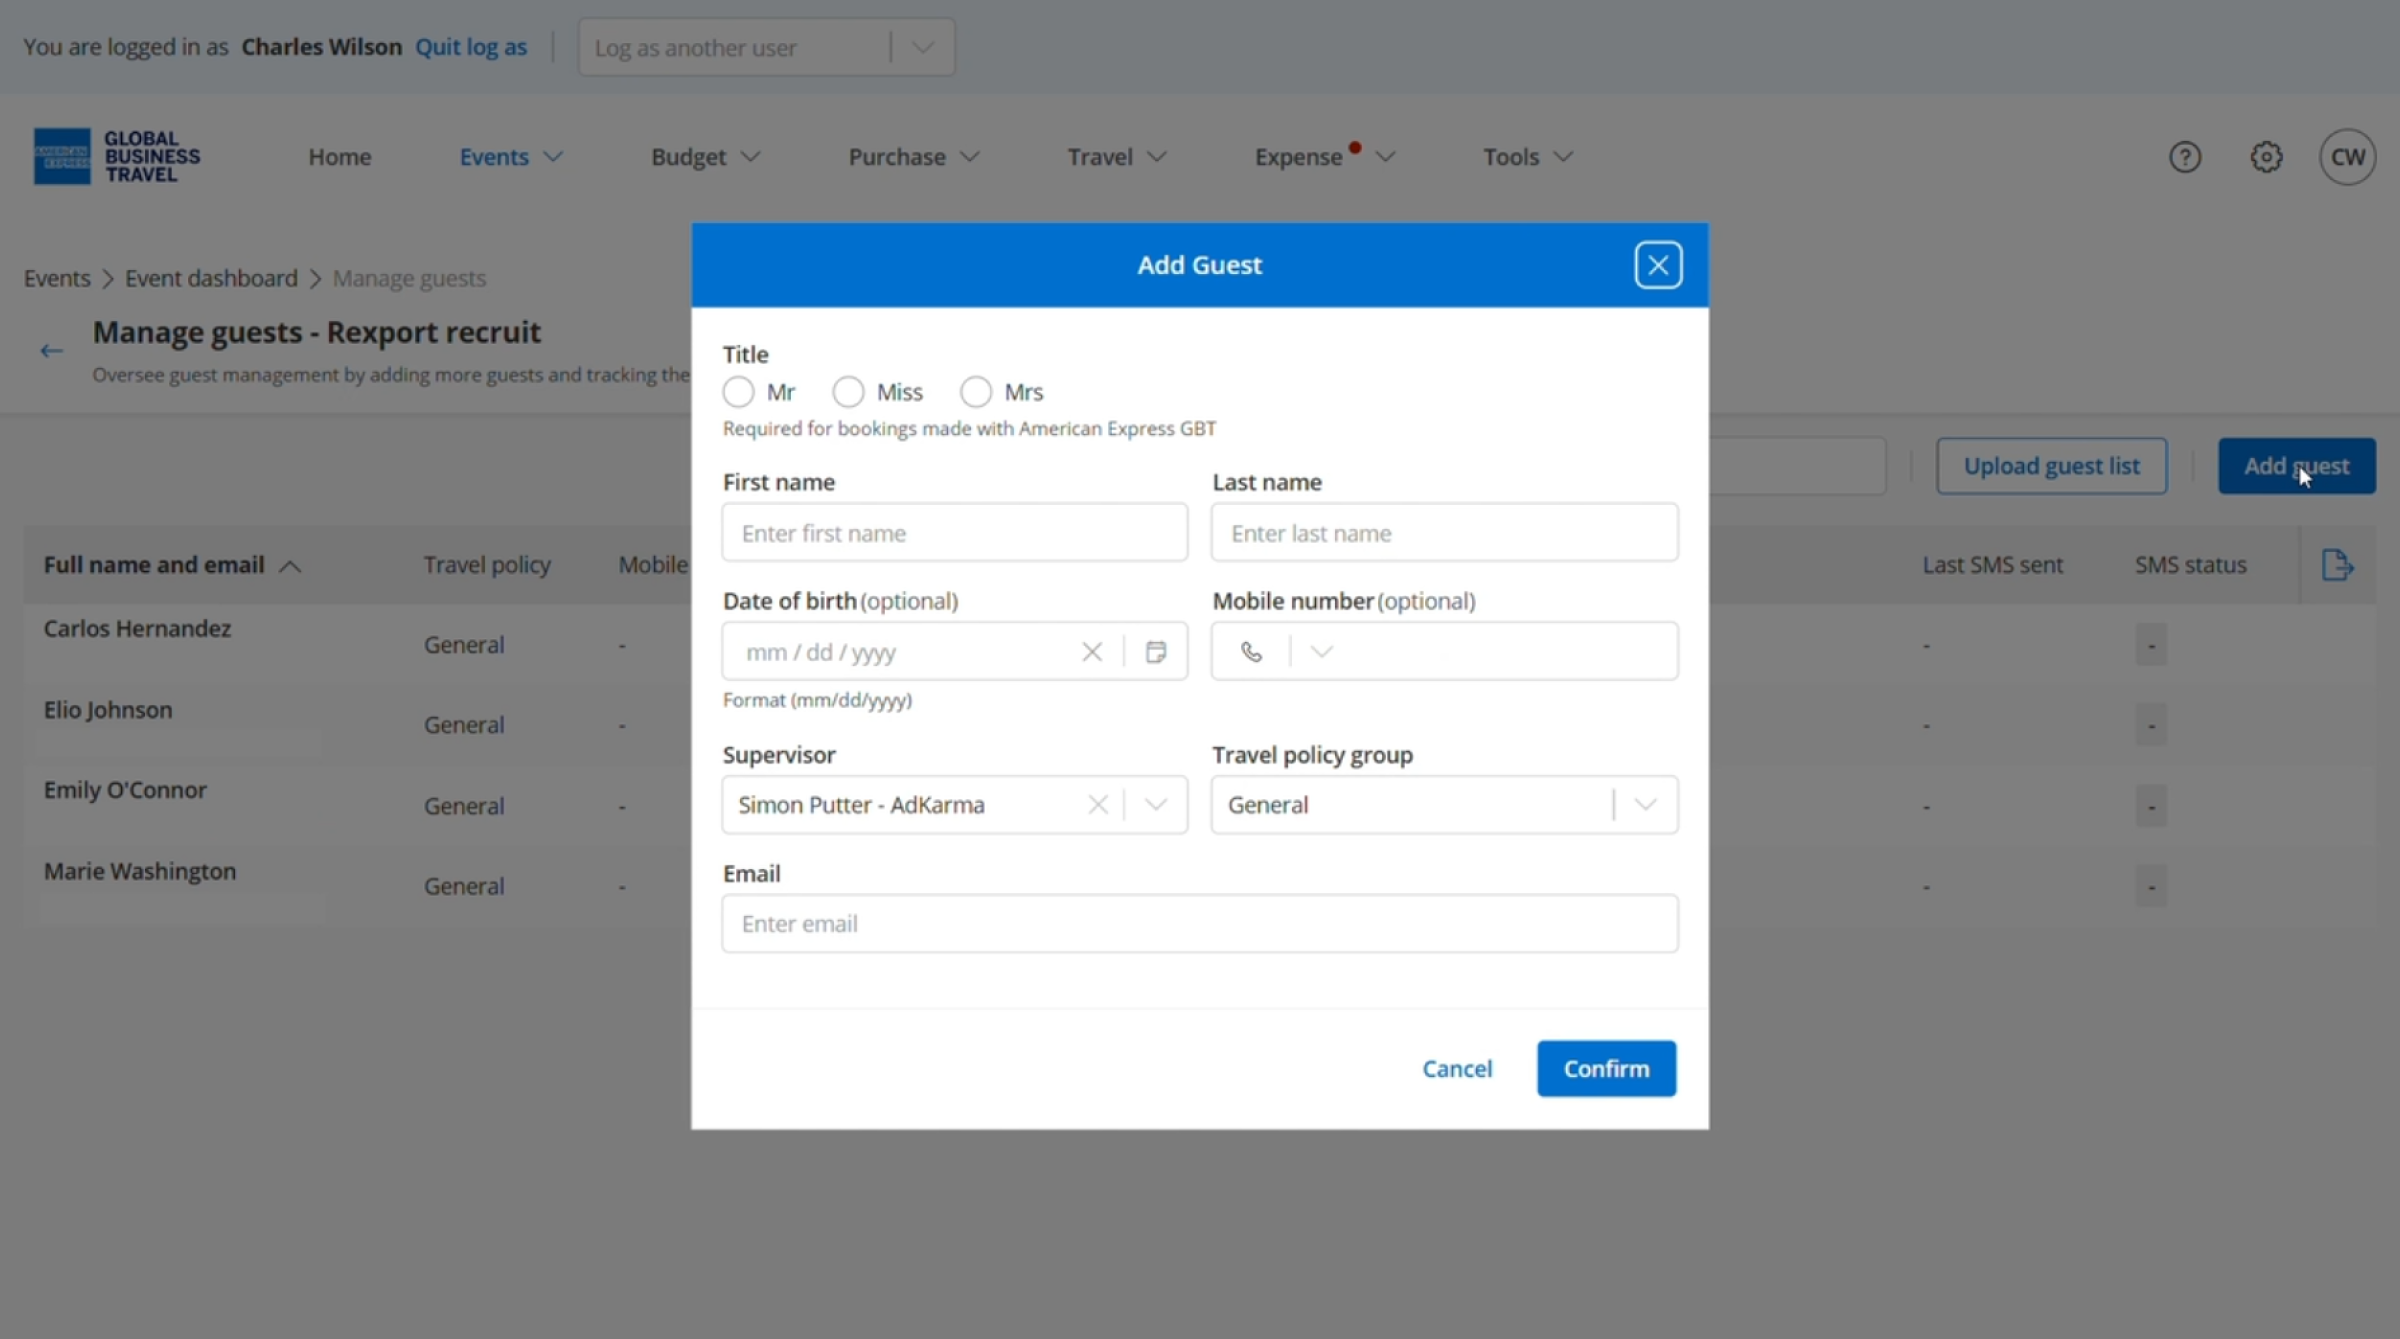2400x1339 pixels.
Task: Clear the date of birth field
Action: point(1091,652)
